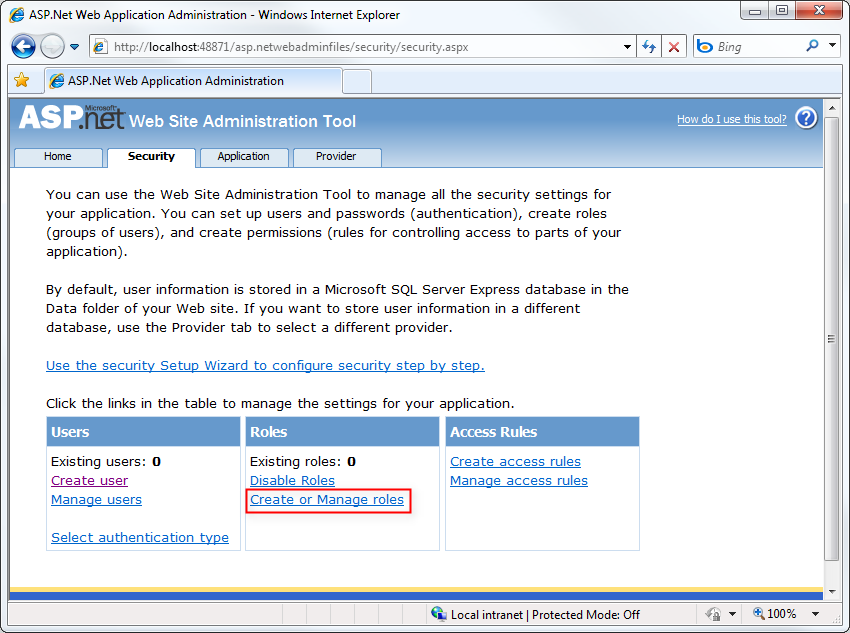Click the ASP.net logo in header
The image size is (850, 633).
[72, 117]
